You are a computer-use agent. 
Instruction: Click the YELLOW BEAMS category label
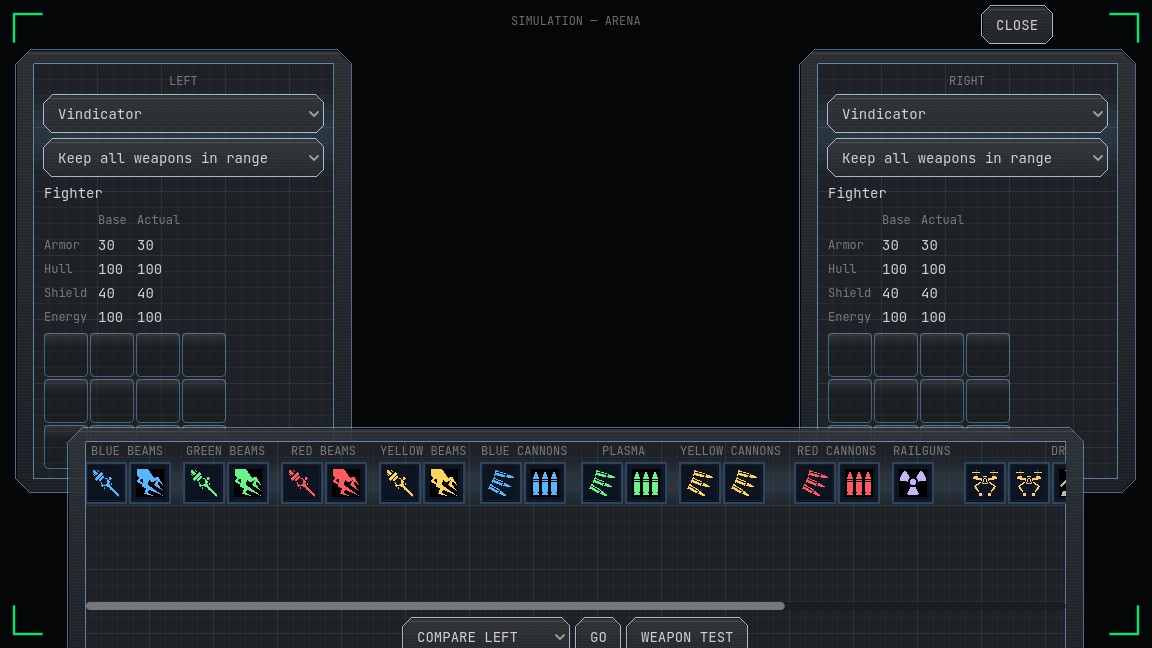423,451
